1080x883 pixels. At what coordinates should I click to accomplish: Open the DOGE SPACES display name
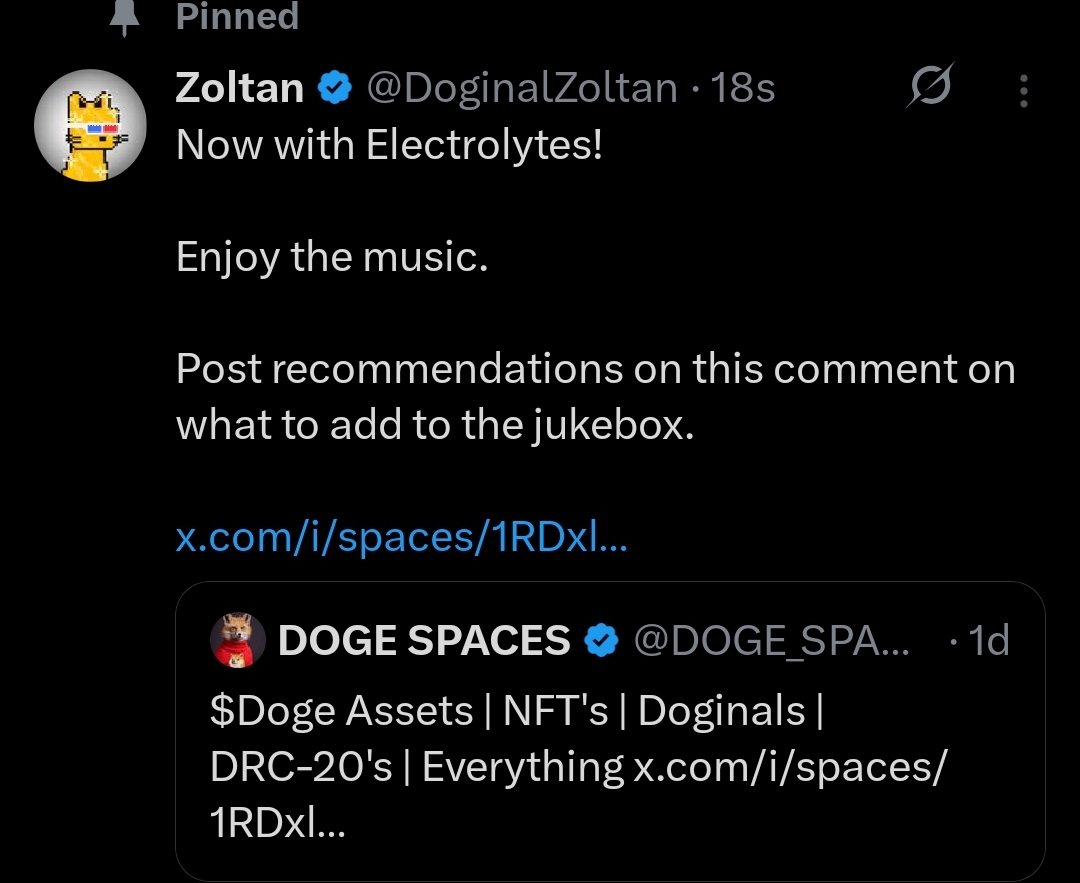pos(424,640)
